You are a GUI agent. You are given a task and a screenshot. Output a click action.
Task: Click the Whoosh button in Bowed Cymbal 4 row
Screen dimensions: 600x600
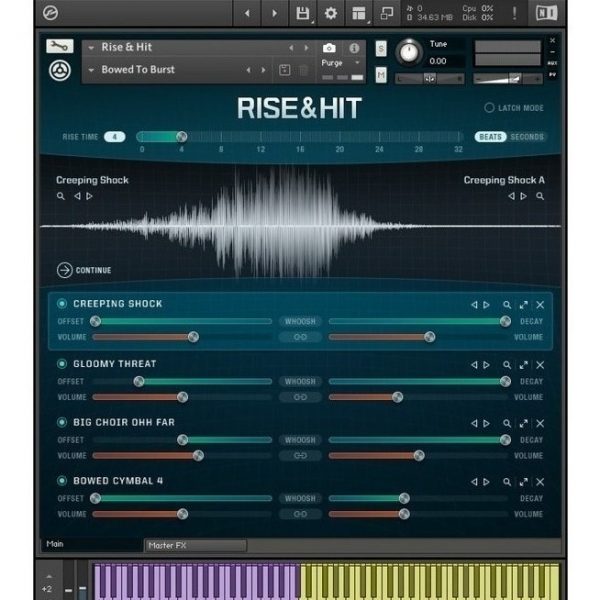[300, 499]
